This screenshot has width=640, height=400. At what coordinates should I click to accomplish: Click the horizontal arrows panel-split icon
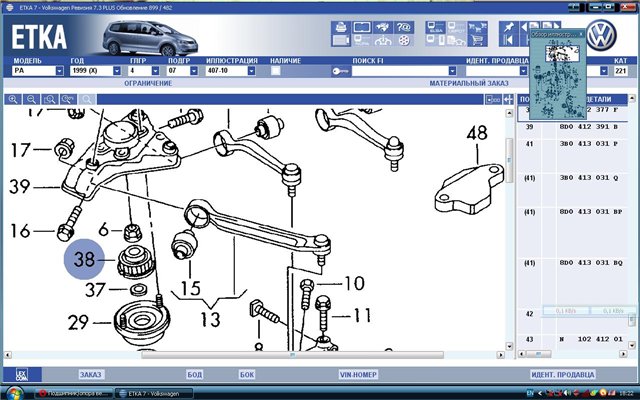508,99
